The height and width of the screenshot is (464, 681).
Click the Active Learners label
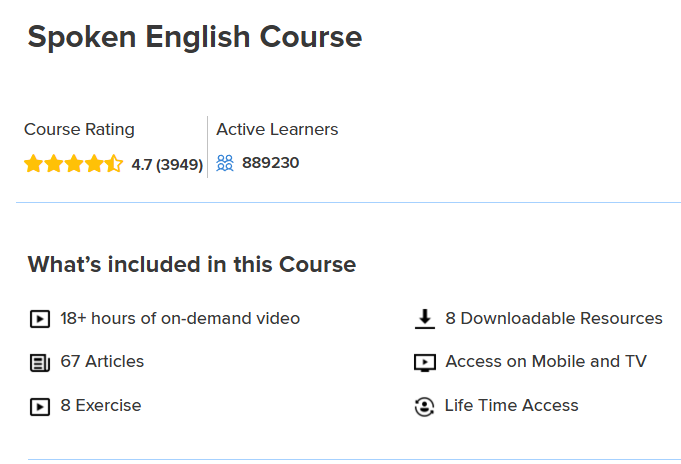[x=277, y=130]
